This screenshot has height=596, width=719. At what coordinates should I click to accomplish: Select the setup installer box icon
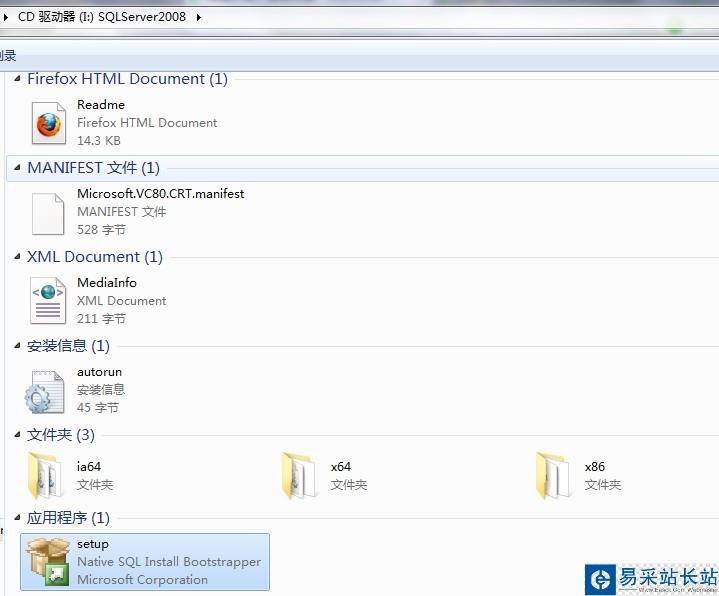click(48, 562)
